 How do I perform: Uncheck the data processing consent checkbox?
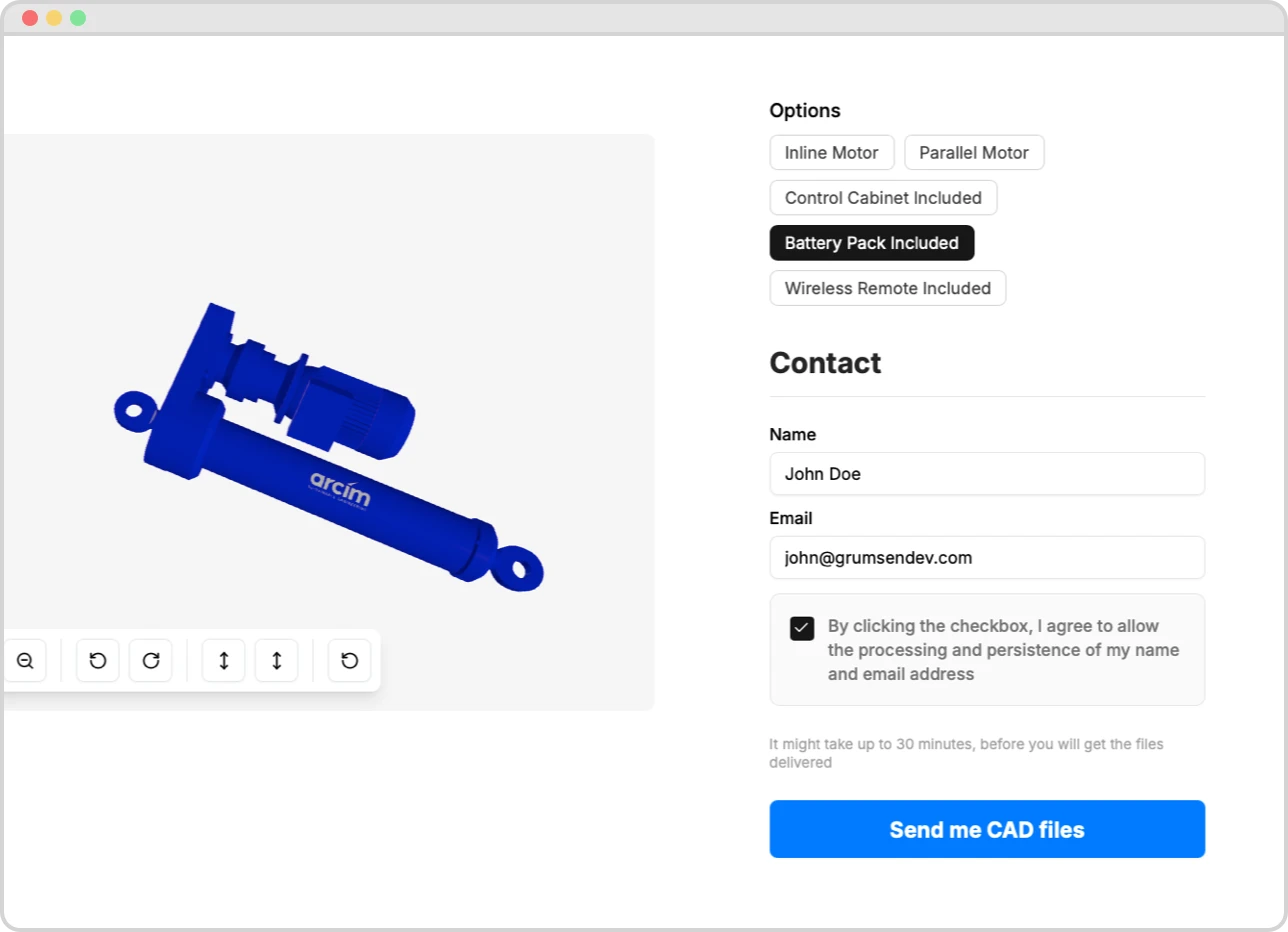tap(802, 628)
